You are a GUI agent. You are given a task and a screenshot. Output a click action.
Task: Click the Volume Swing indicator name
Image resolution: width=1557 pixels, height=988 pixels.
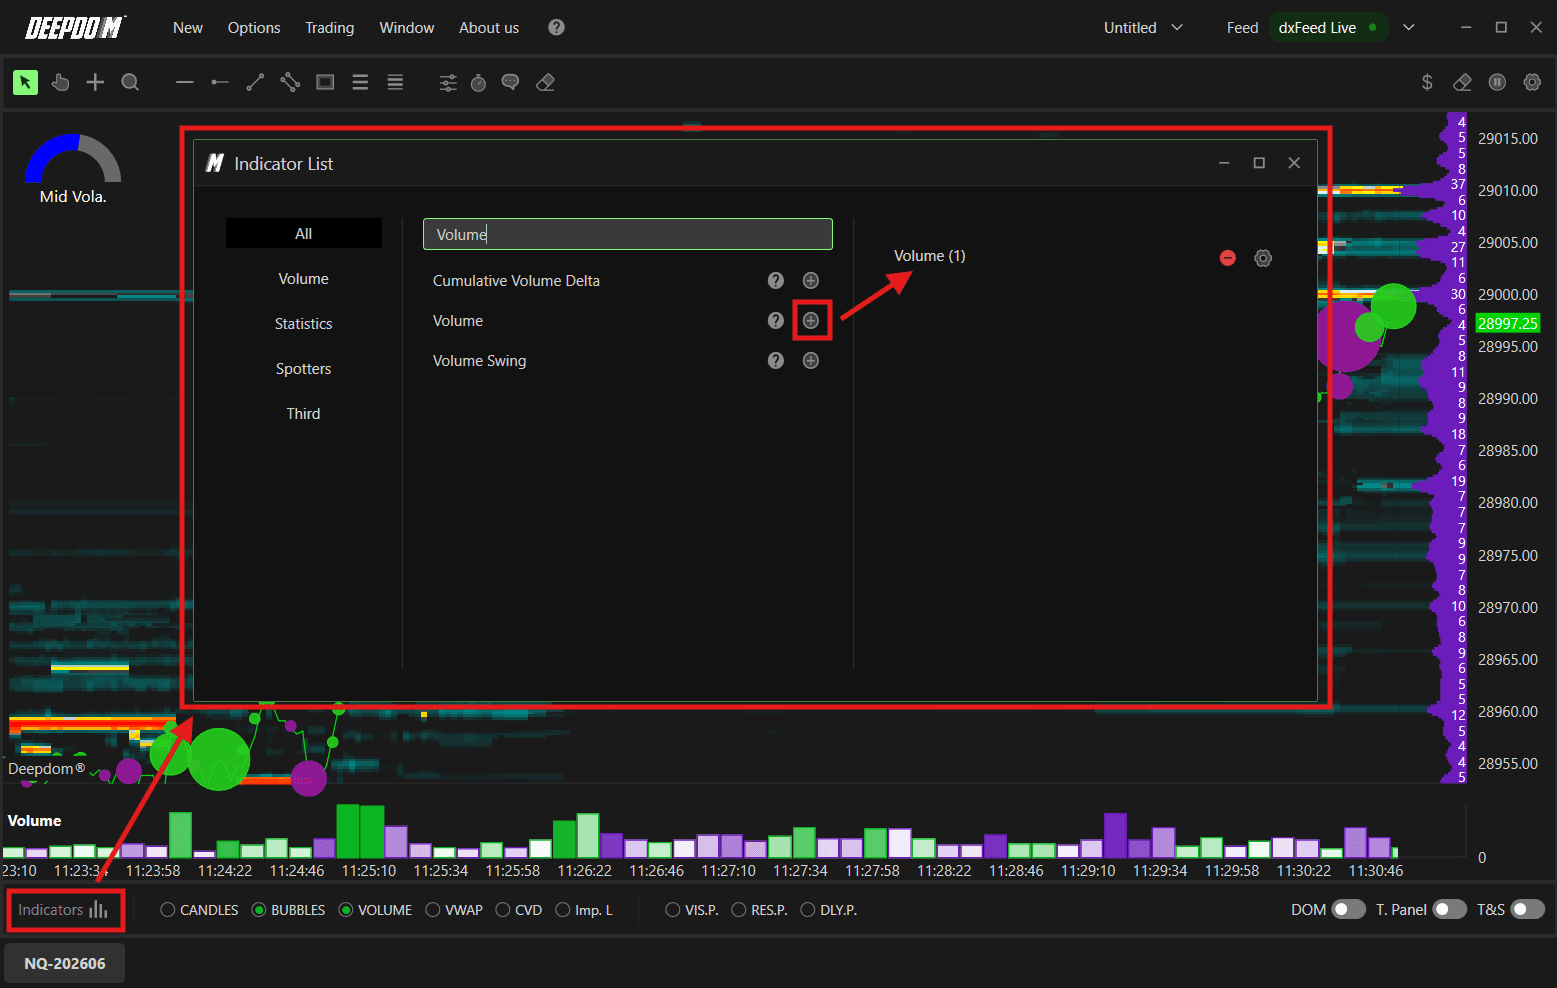(480, 361)
